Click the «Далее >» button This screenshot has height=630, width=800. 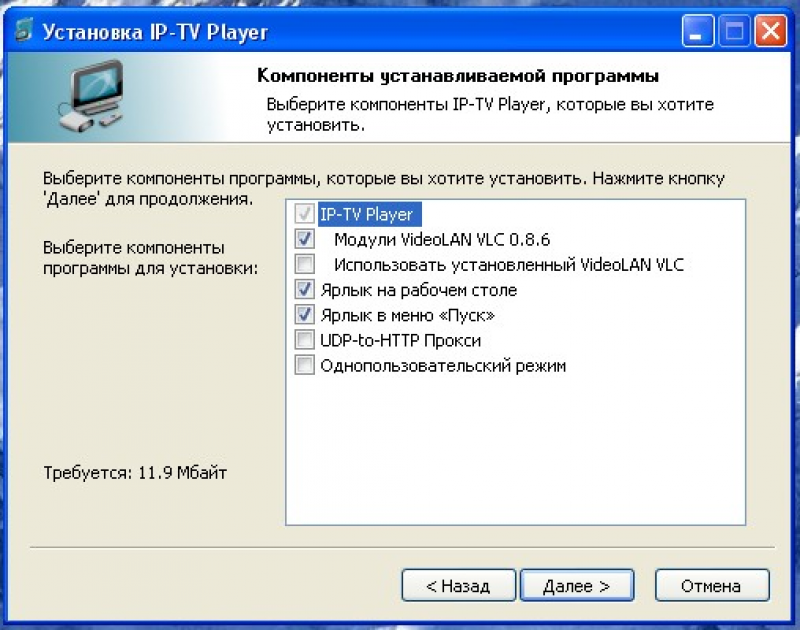[x=577, y=586]
